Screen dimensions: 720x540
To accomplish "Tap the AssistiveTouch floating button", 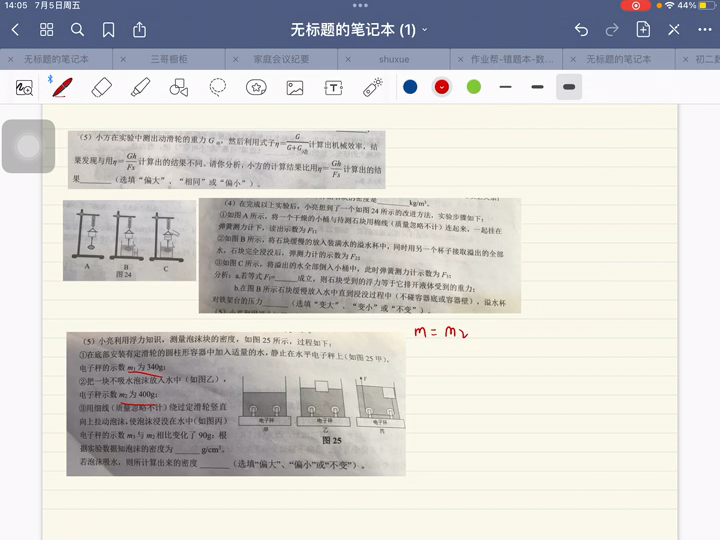I will click(28, 146).
